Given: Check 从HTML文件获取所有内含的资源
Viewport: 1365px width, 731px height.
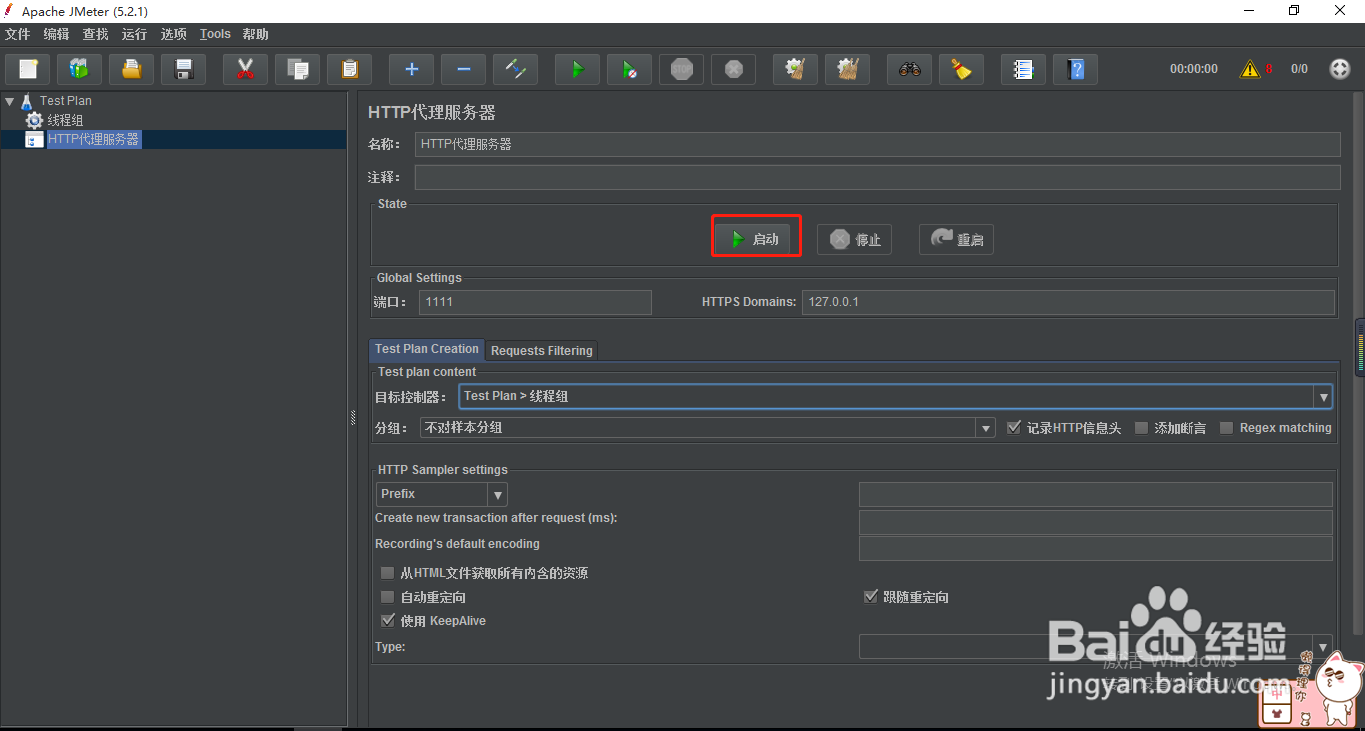Looking at the screenshot, I should 388,573.
